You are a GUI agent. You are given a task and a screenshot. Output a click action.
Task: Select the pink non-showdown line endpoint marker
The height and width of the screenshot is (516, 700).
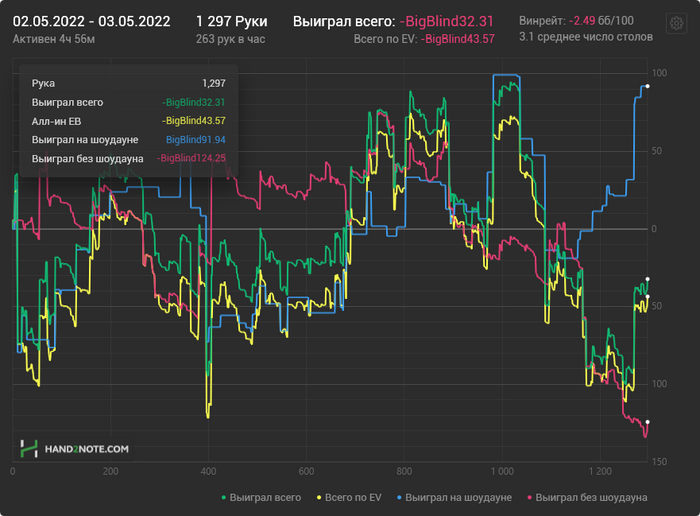tap(647, 422)
